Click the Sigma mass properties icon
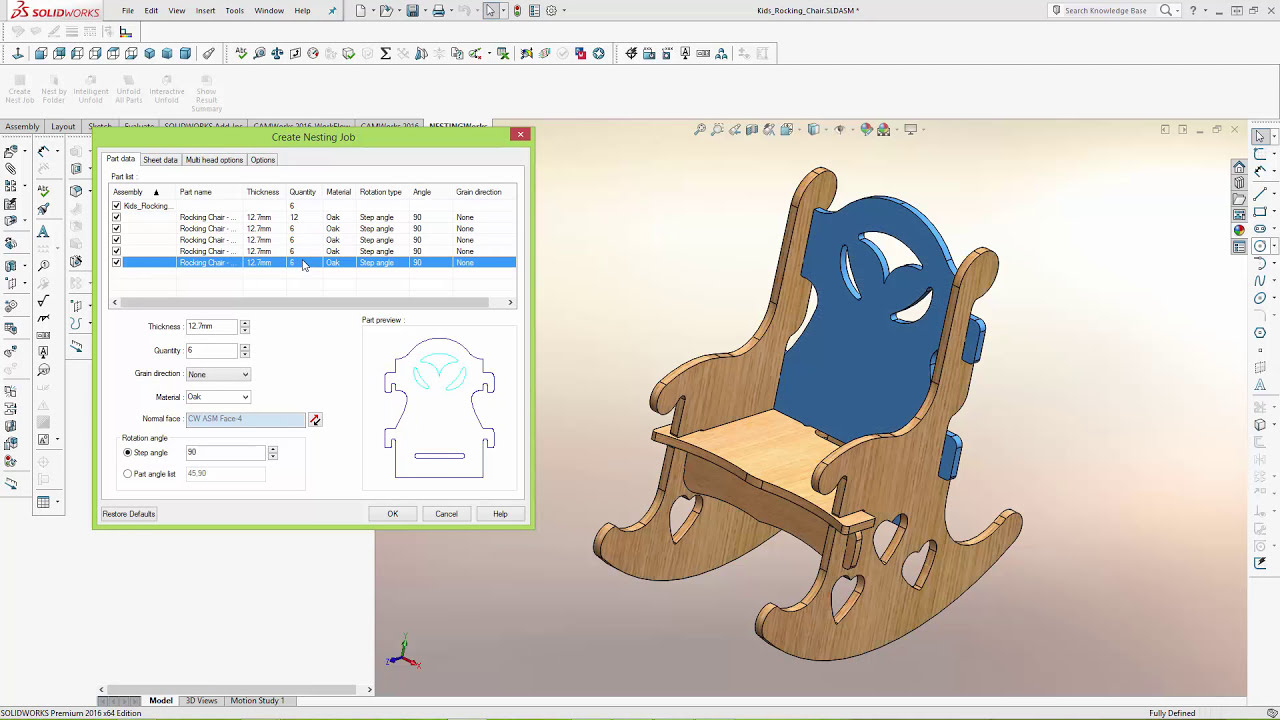 385,53
